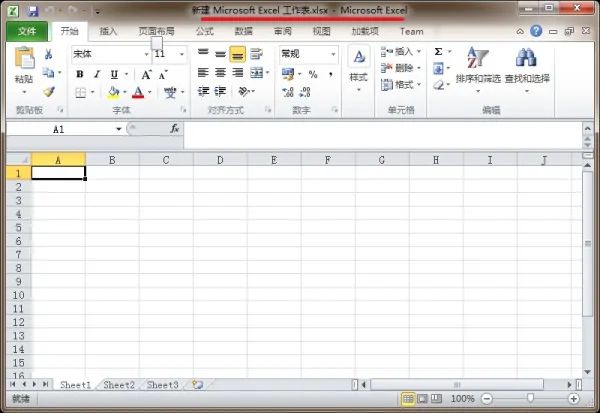Viewport: 600px width, 413px height.
Task: Open the 文件 File tab
Action: [x=27, y=31]
